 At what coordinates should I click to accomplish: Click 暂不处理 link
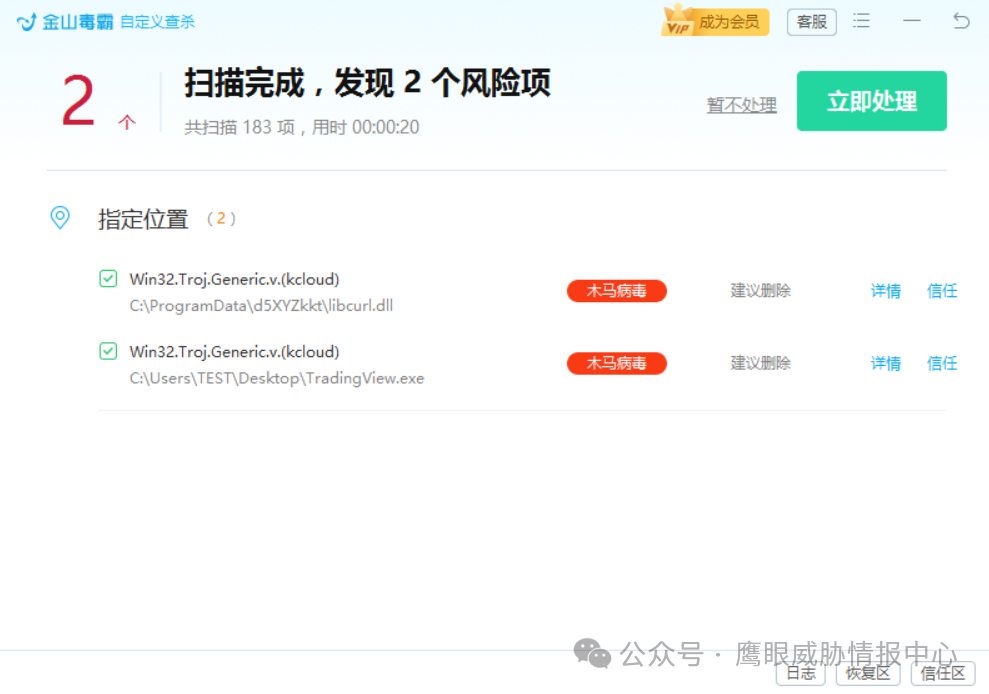pos(742,105)
